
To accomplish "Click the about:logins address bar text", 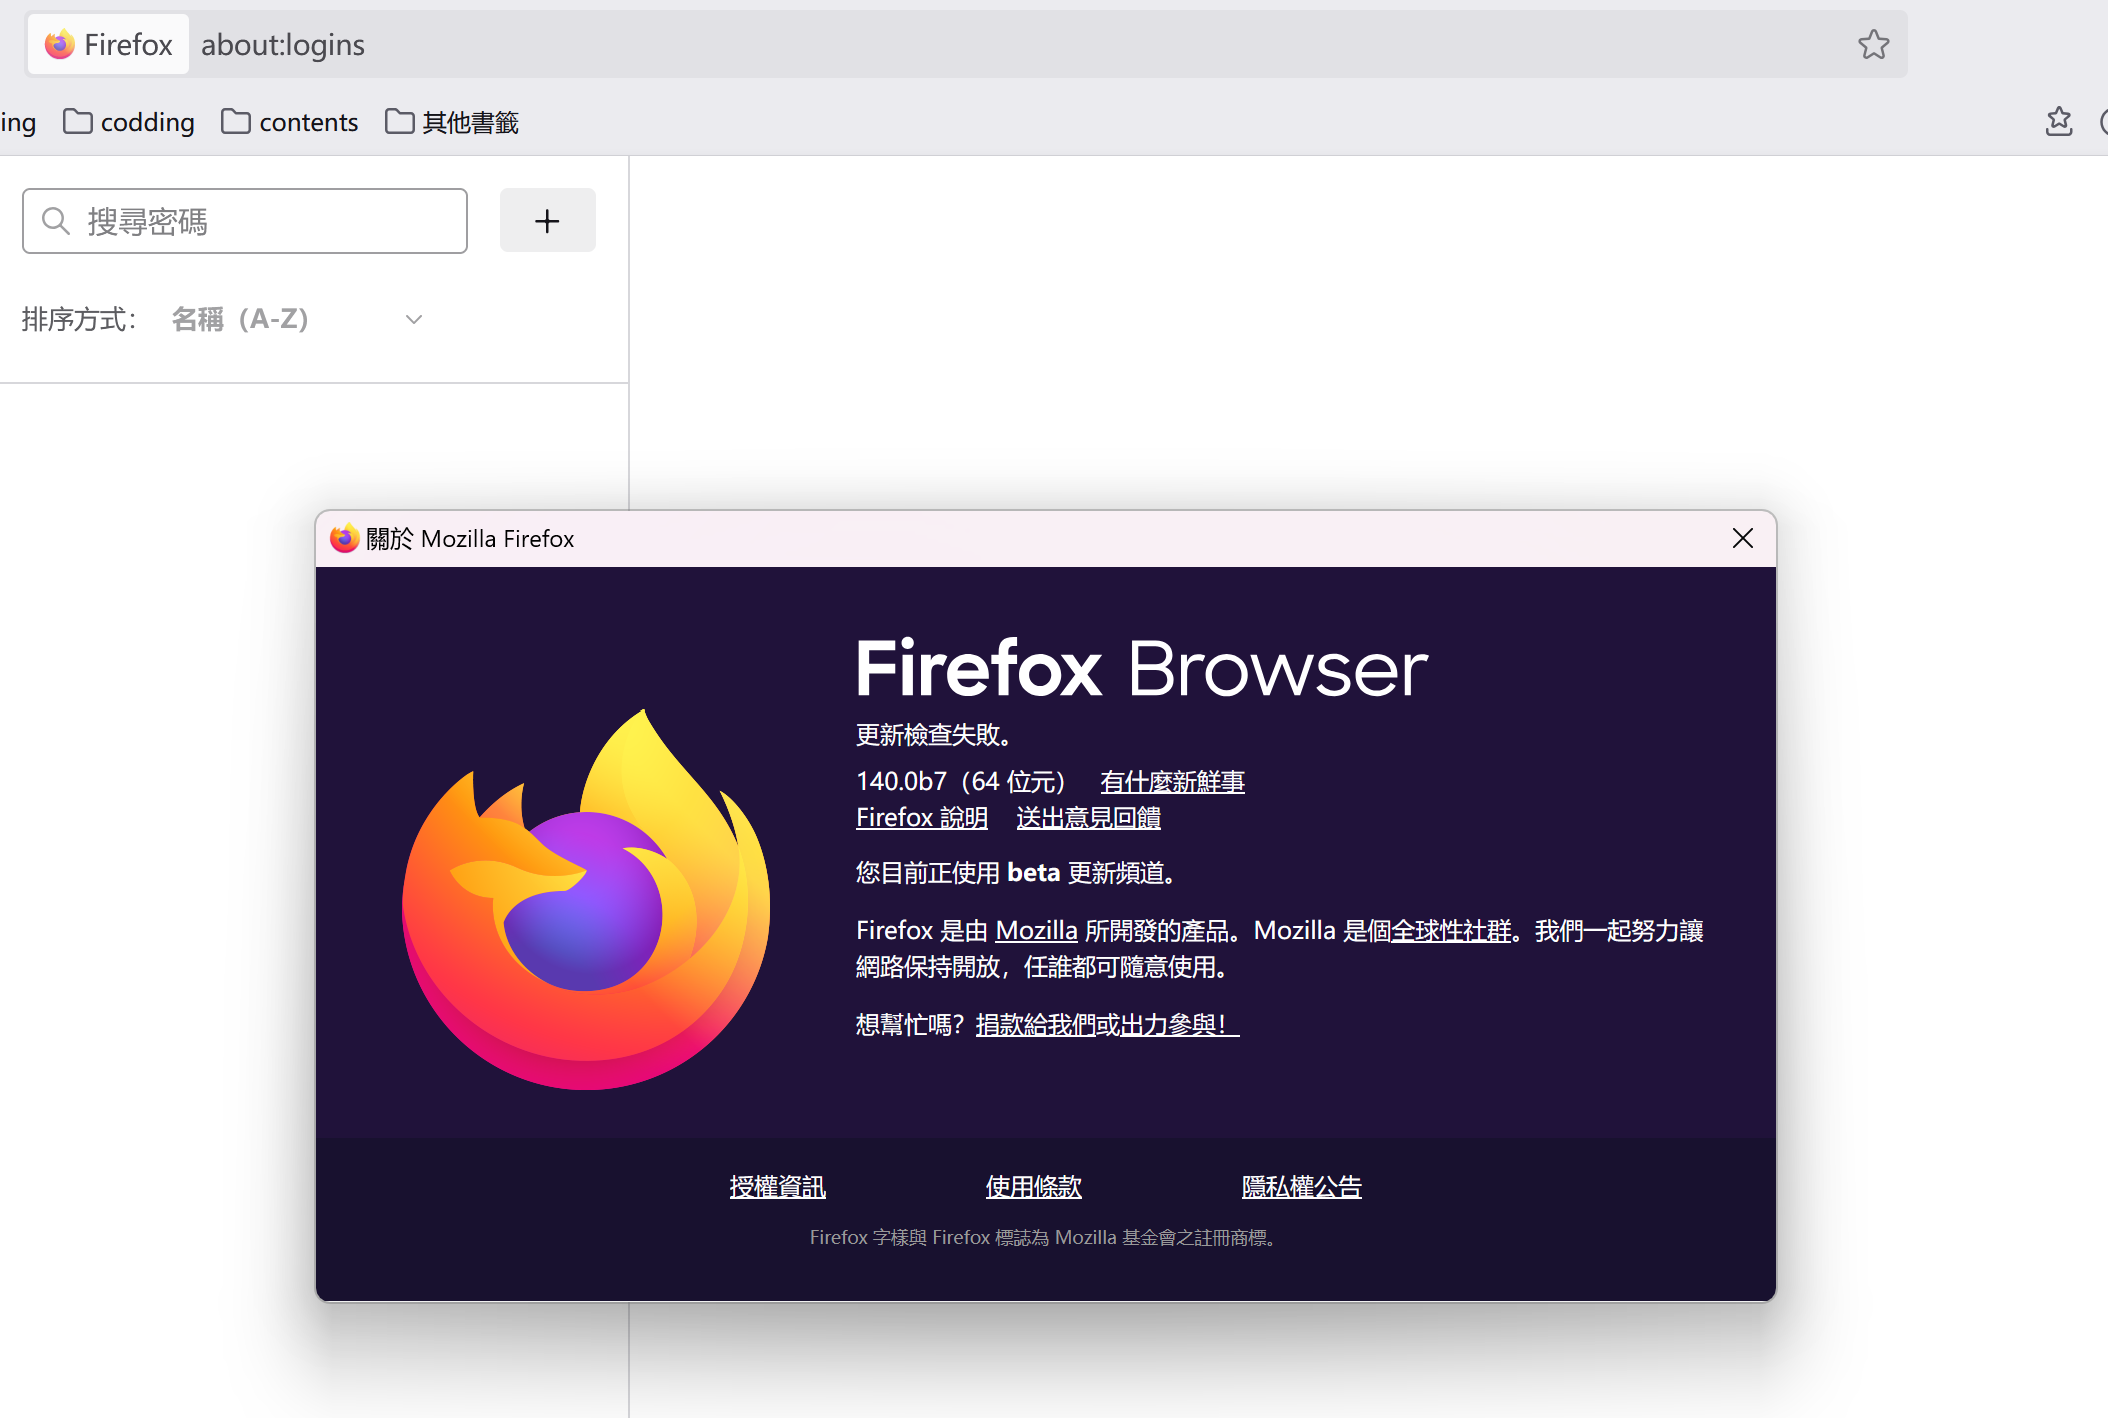I will [283, 45].
